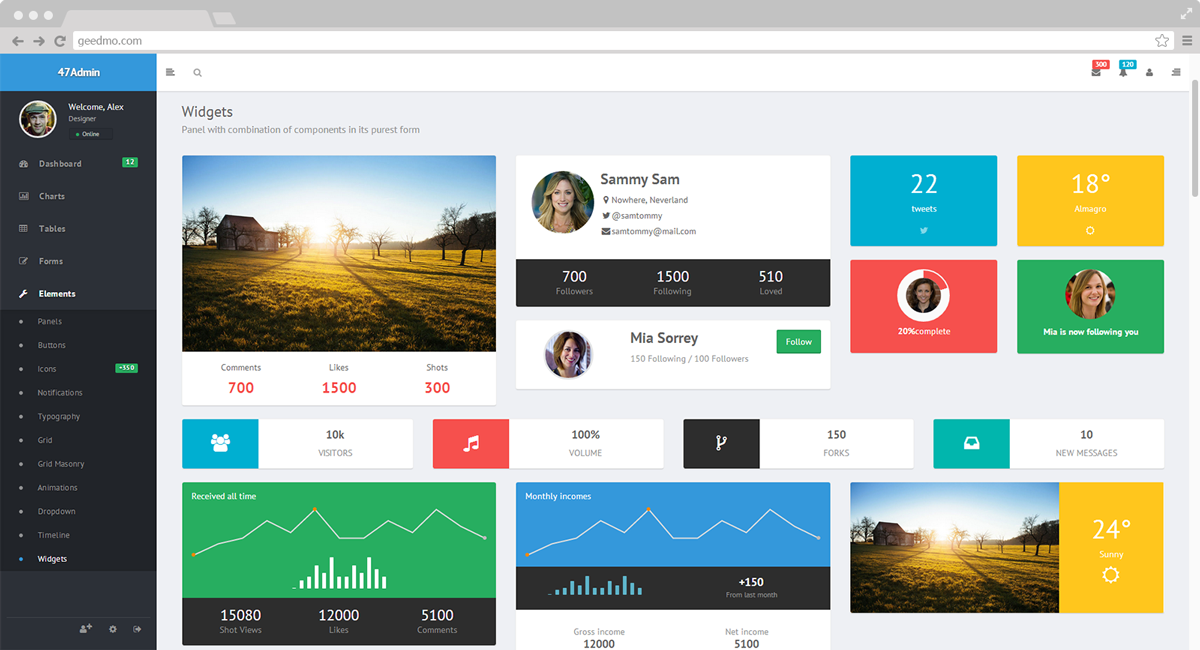Open notifications bell with 120 badge
This screenshot has height=650, width=1200.
[1123, 72]
